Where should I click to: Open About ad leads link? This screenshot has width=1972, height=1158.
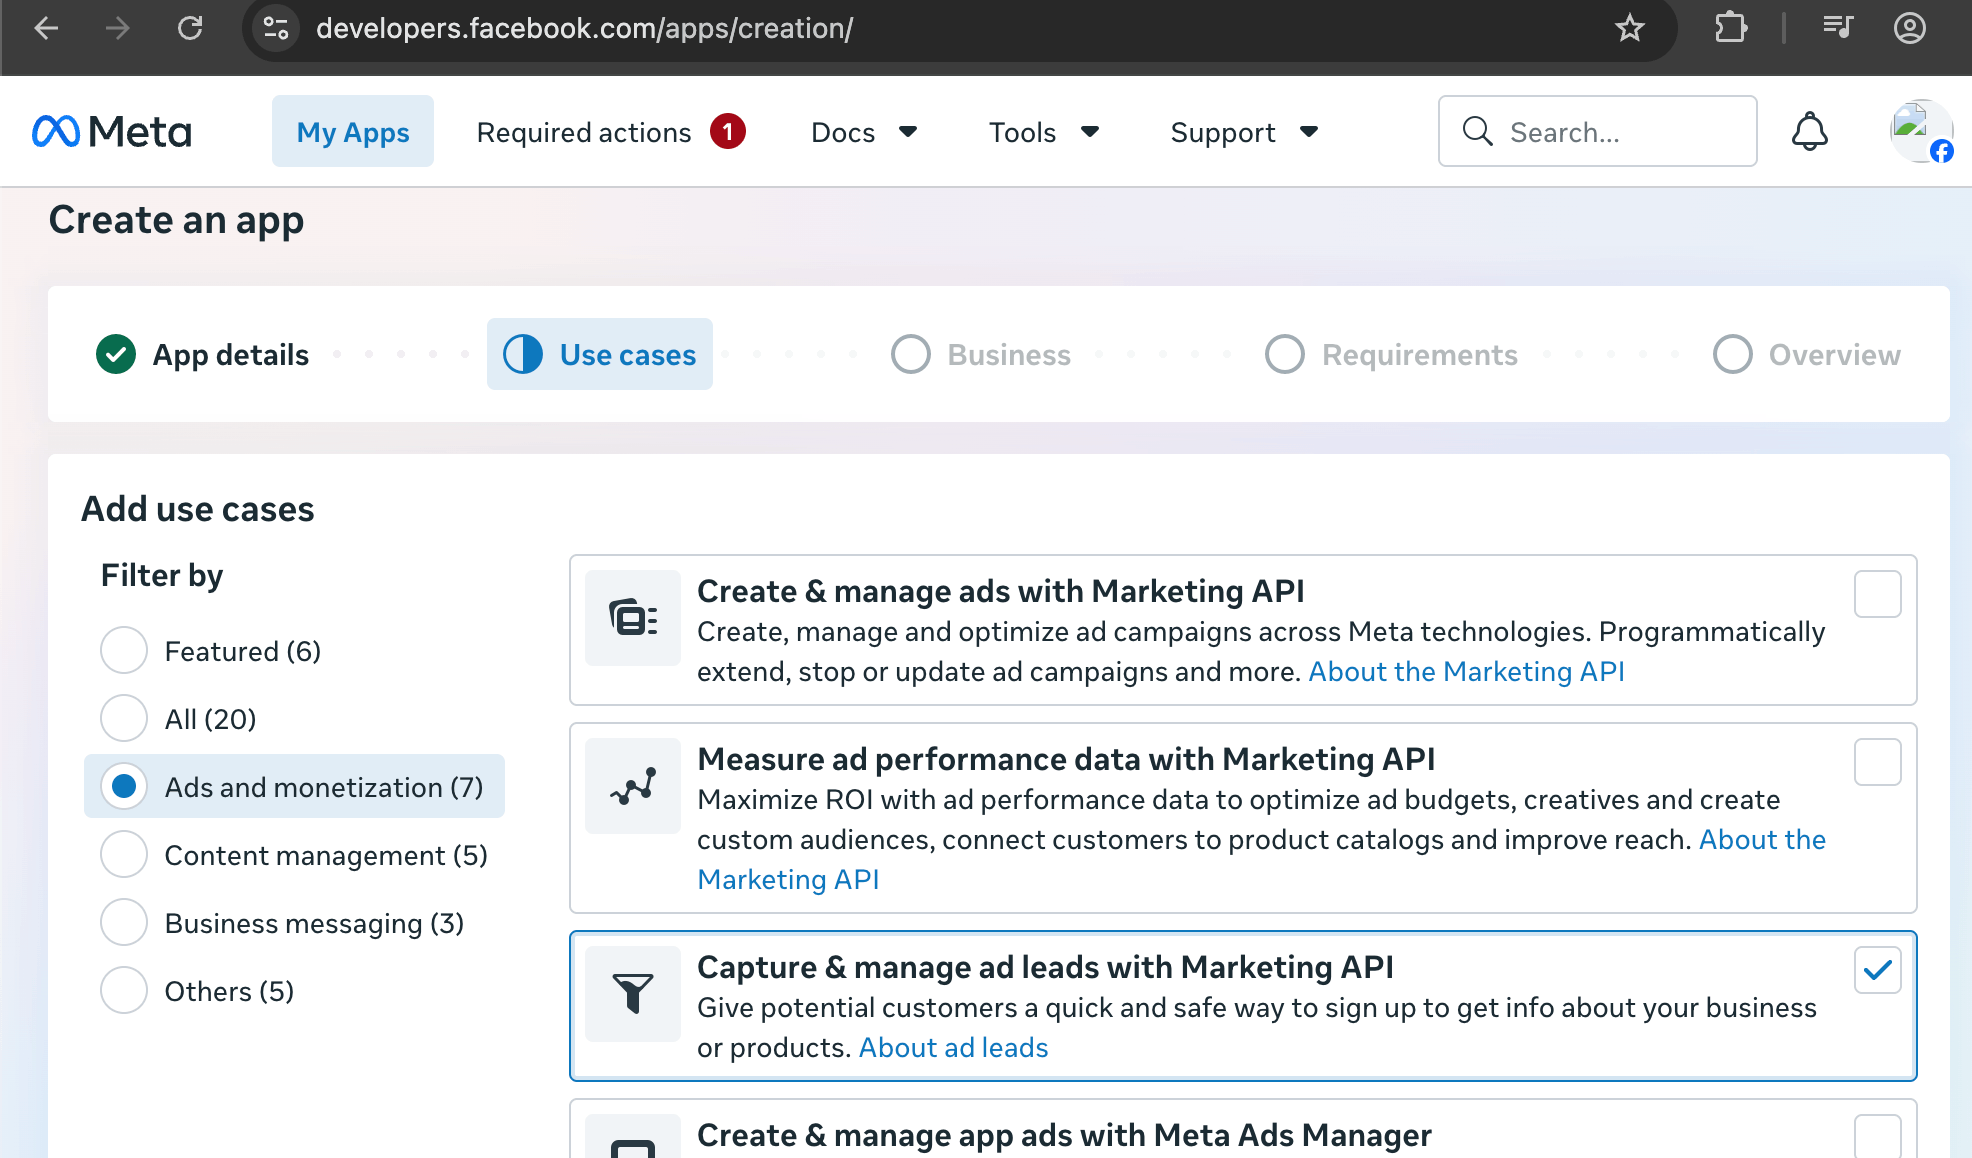[954, 1047]
